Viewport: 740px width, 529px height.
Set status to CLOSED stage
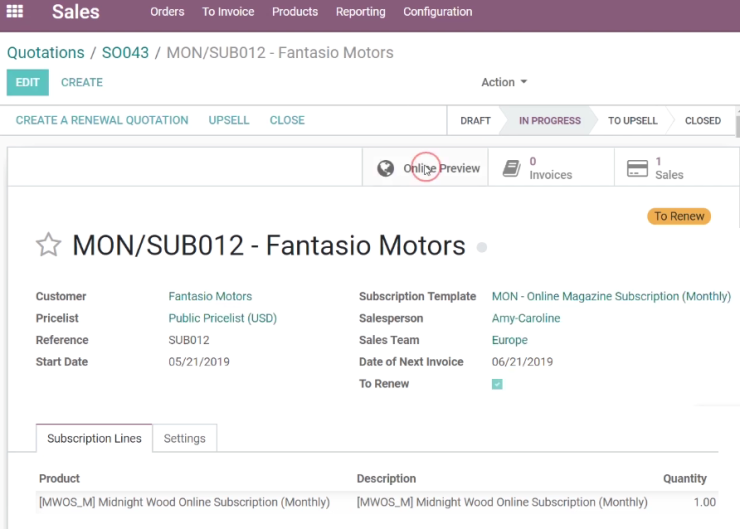tap(703, 121)
